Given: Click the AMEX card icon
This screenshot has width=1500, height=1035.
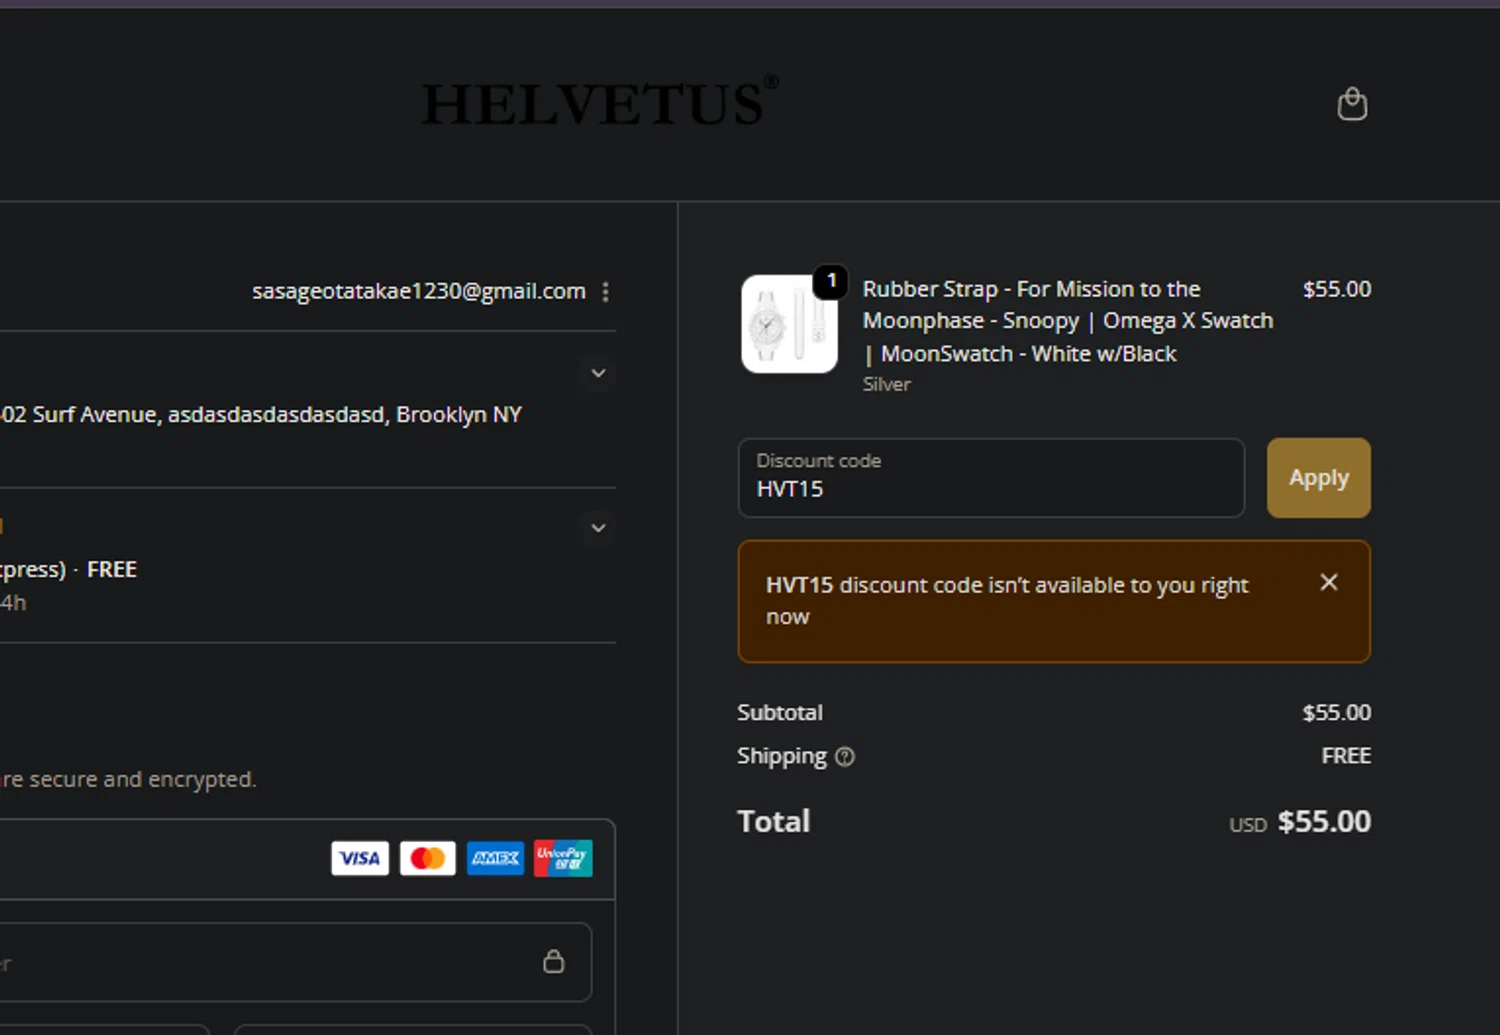Looking at the screenshot, I should pyautogui.click(x=495, y=858).
